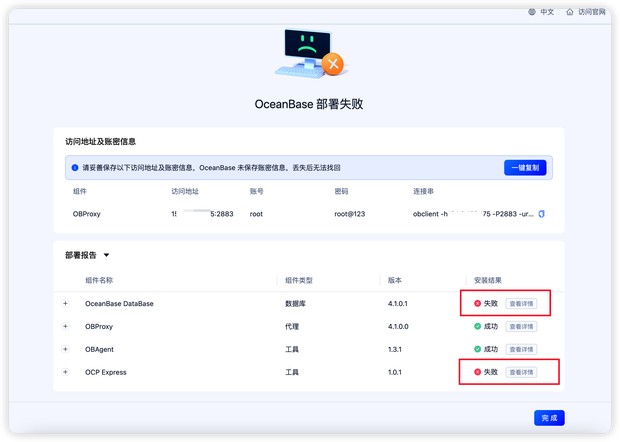The width and height of the screenshot is (620, 442).
Task: Click the obclient connection string text
Action: click(473, 214)
